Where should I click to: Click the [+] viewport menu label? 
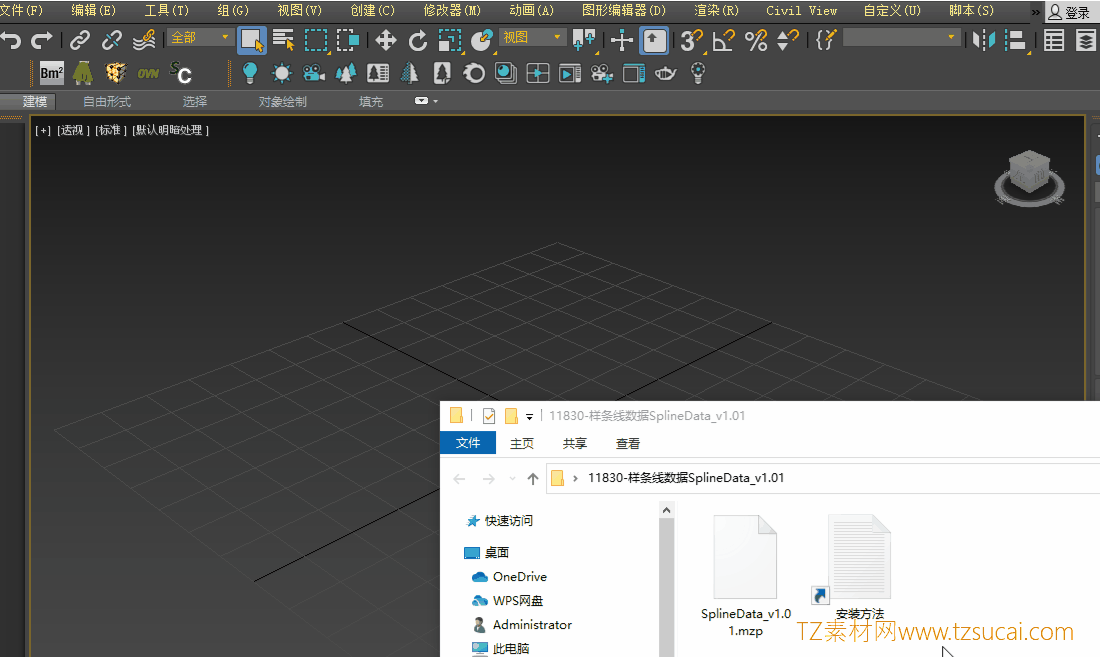(x=43, y=130)
